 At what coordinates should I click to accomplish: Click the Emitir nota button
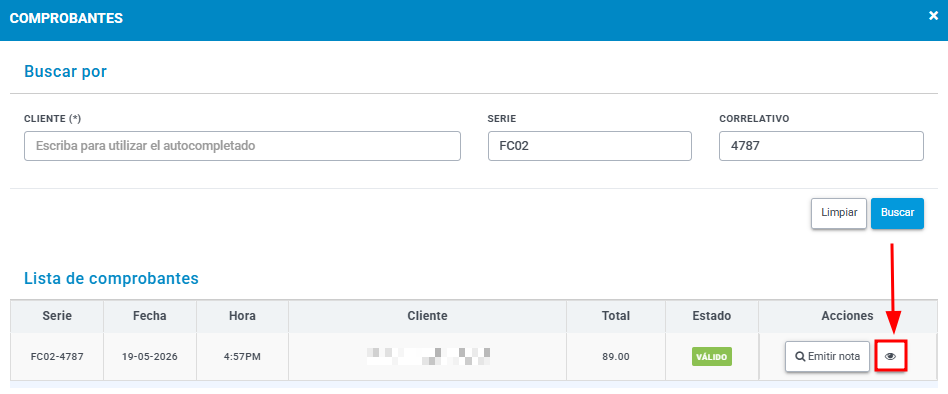click(827, 357)
